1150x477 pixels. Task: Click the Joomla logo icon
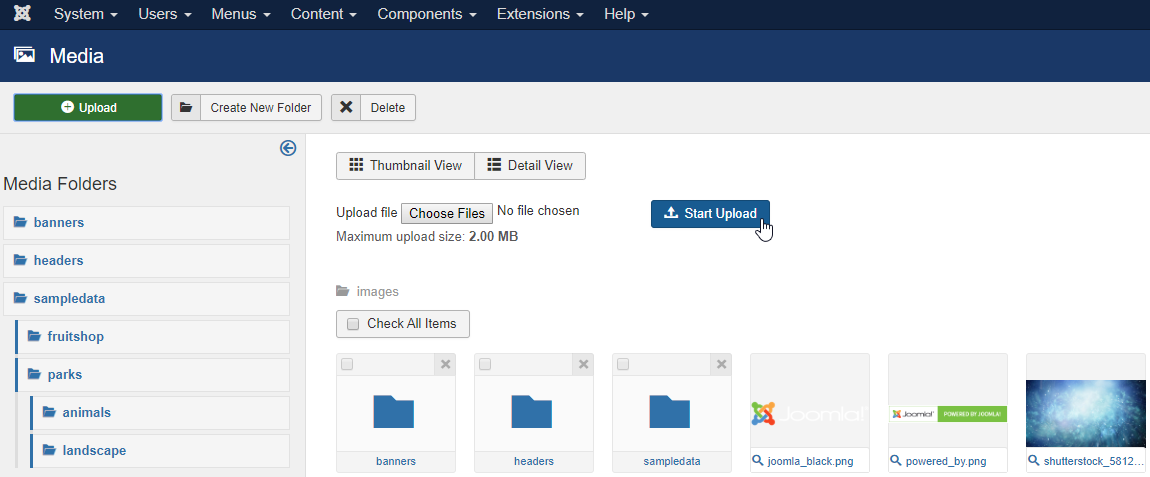21,15
